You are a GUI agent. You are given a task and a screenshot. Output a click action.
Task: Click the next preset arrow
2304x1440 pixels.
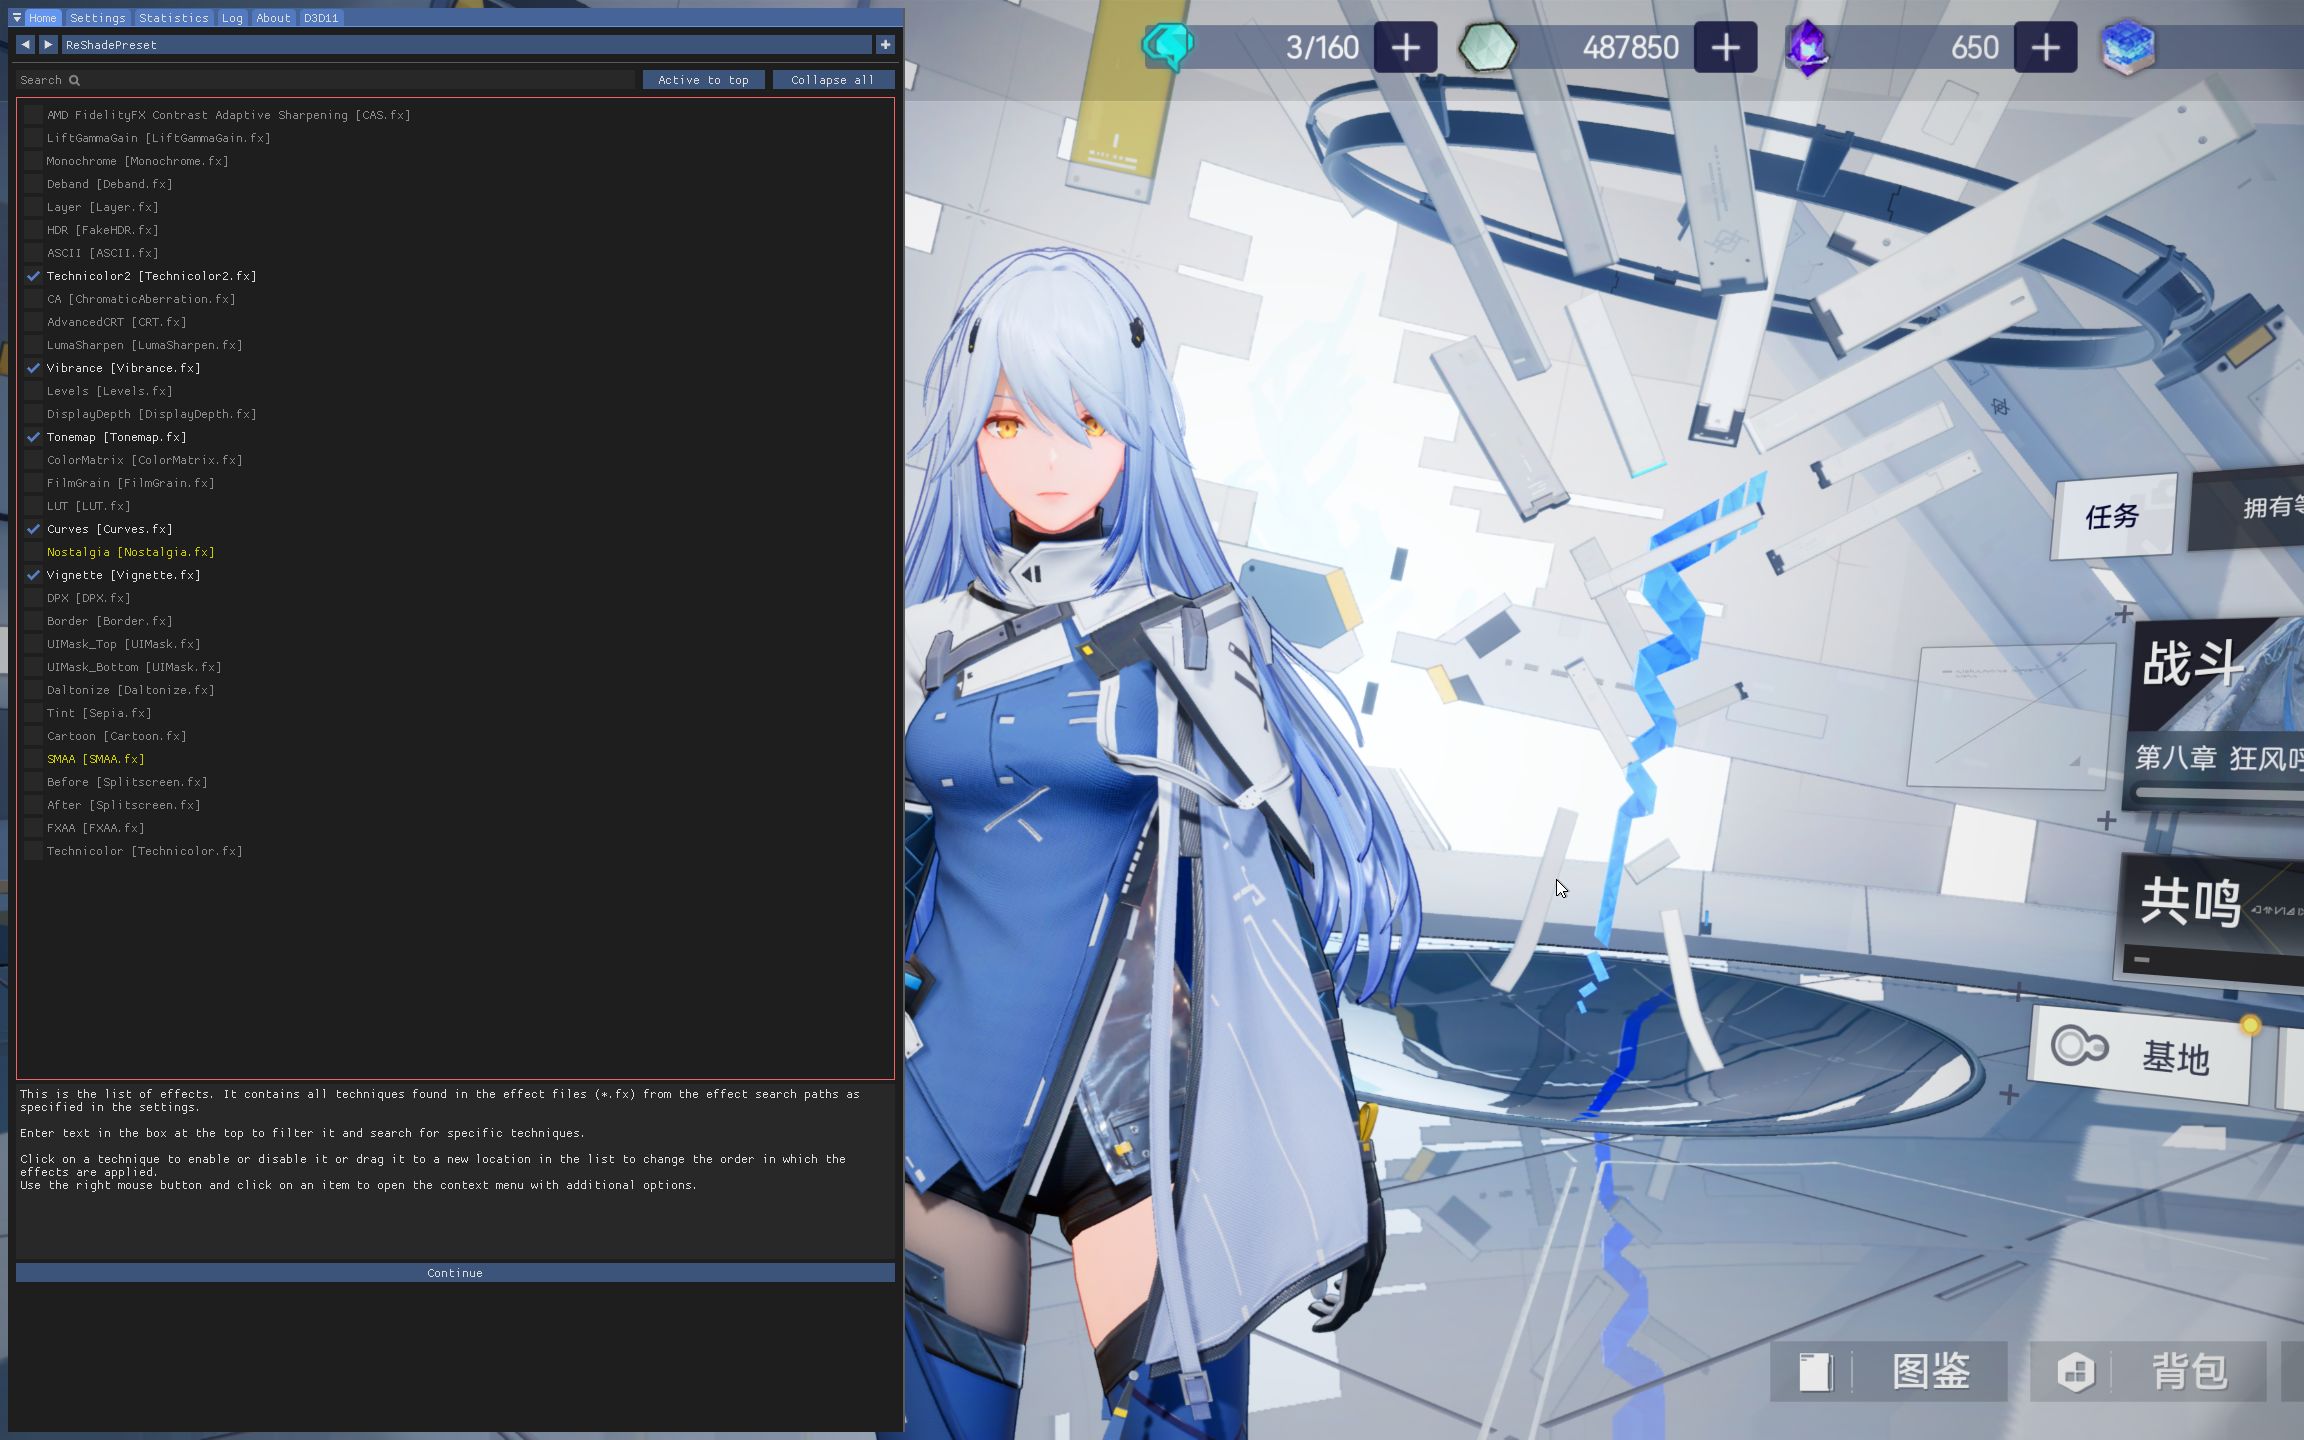coord(48,45)
